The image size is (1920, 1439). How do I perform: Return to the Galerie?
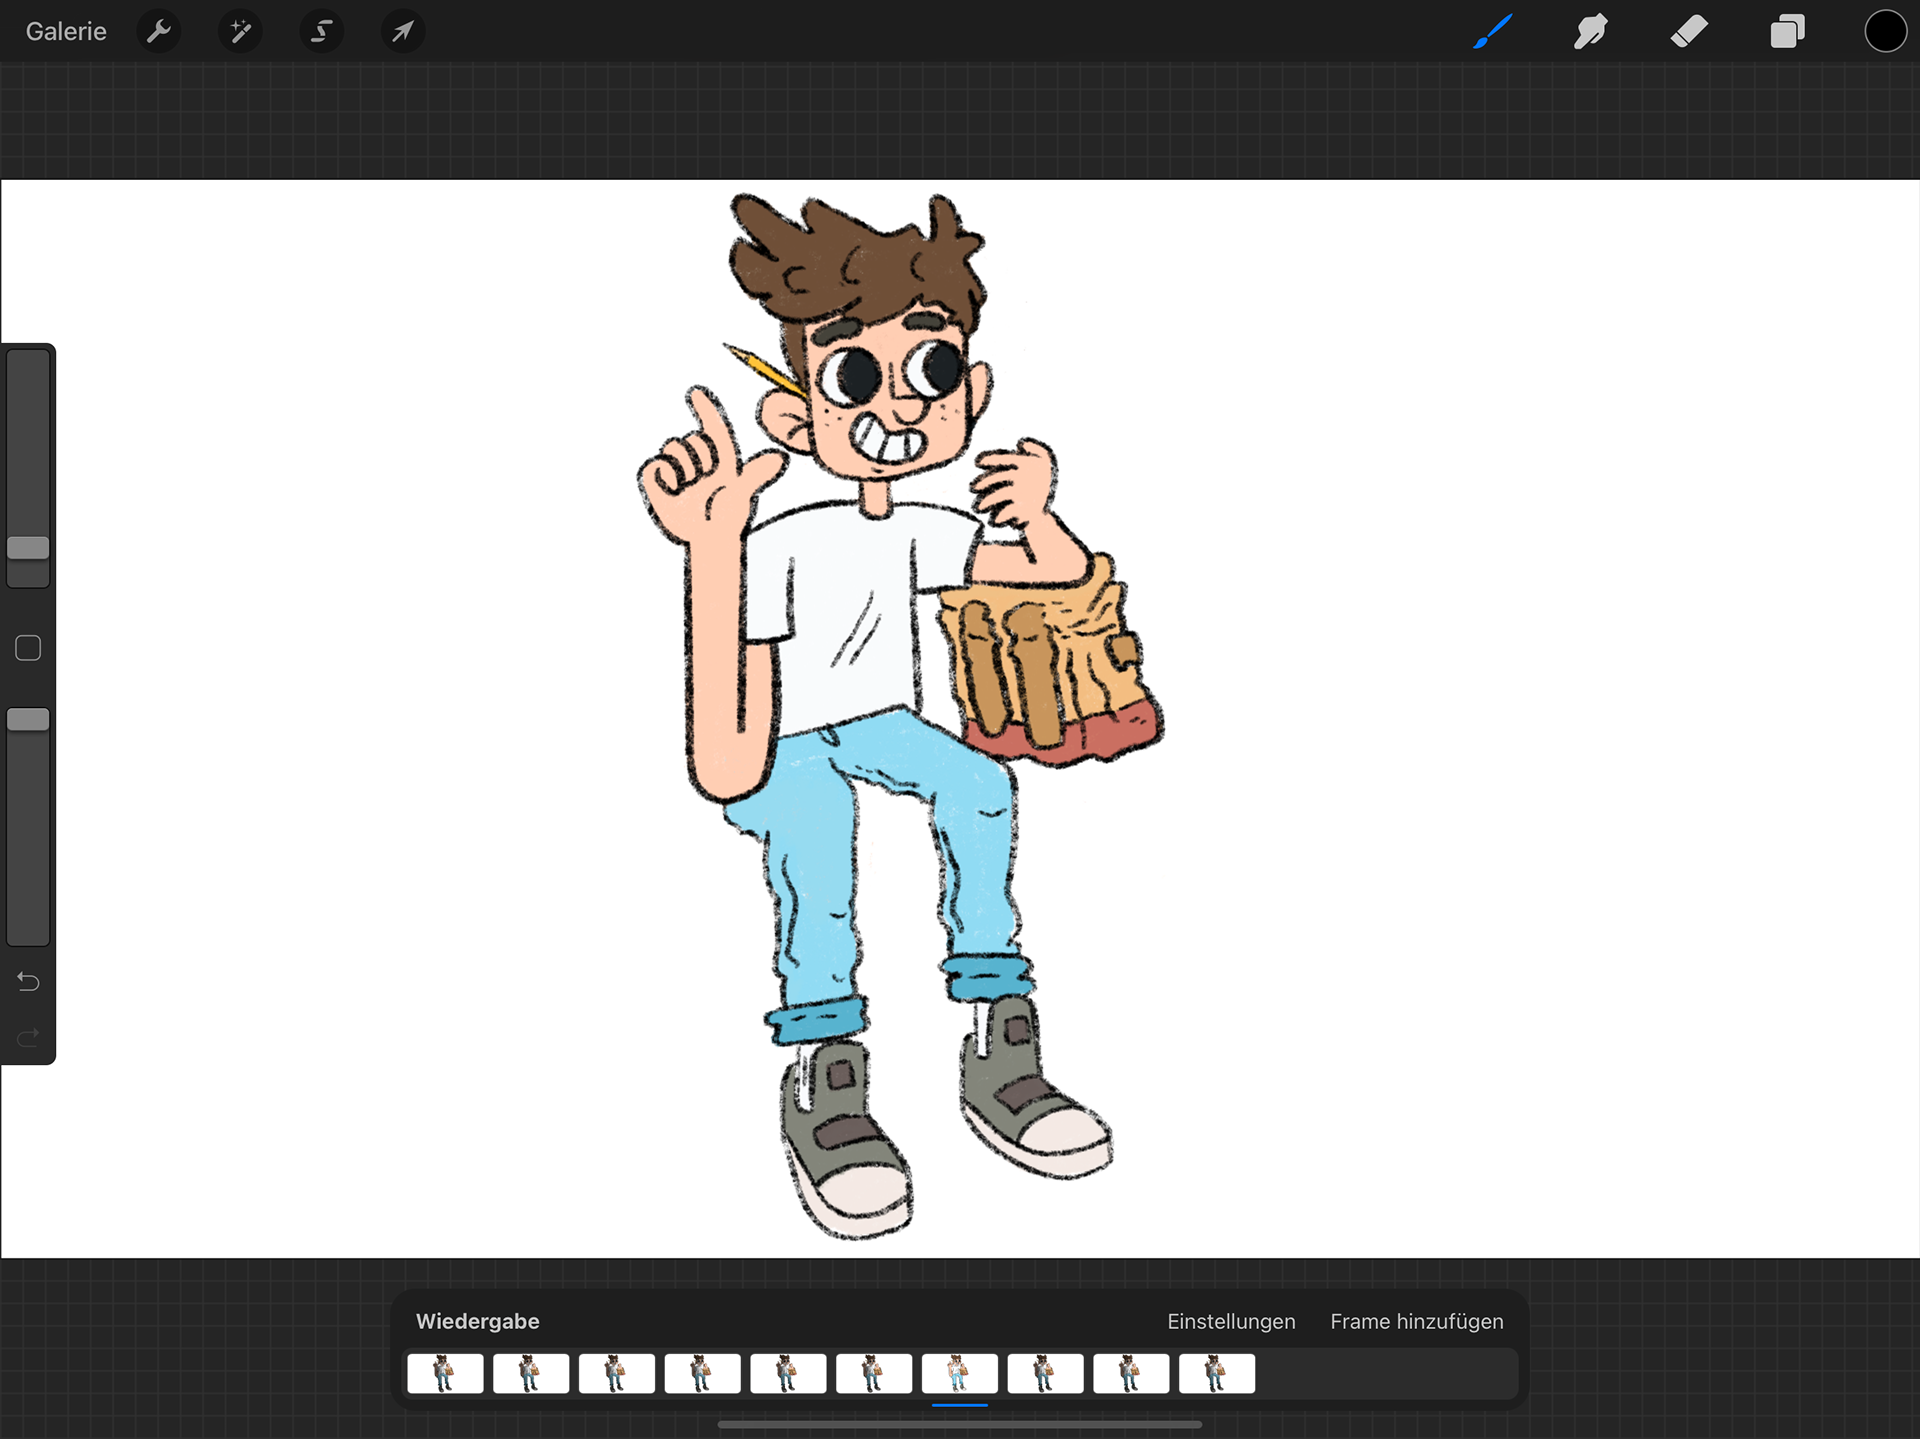(x=66, y=31)
